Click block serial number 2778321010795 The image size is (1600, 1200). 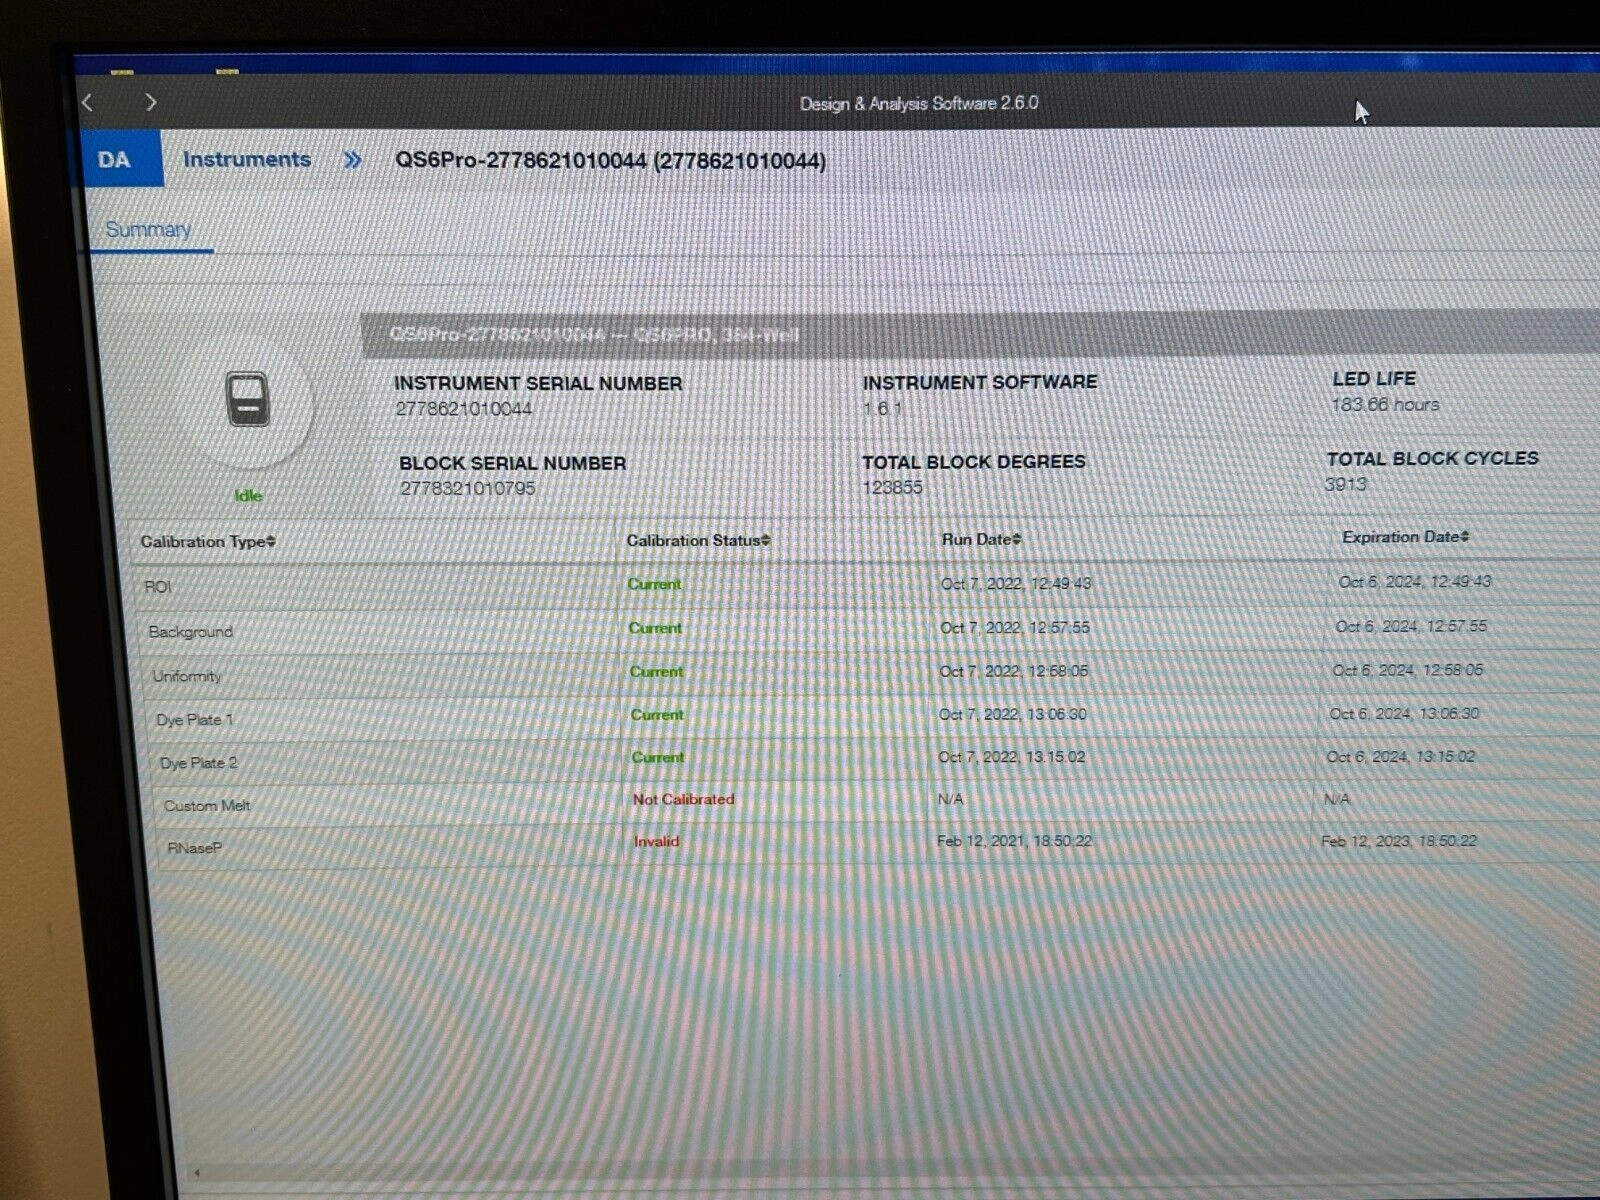point(467,489)
